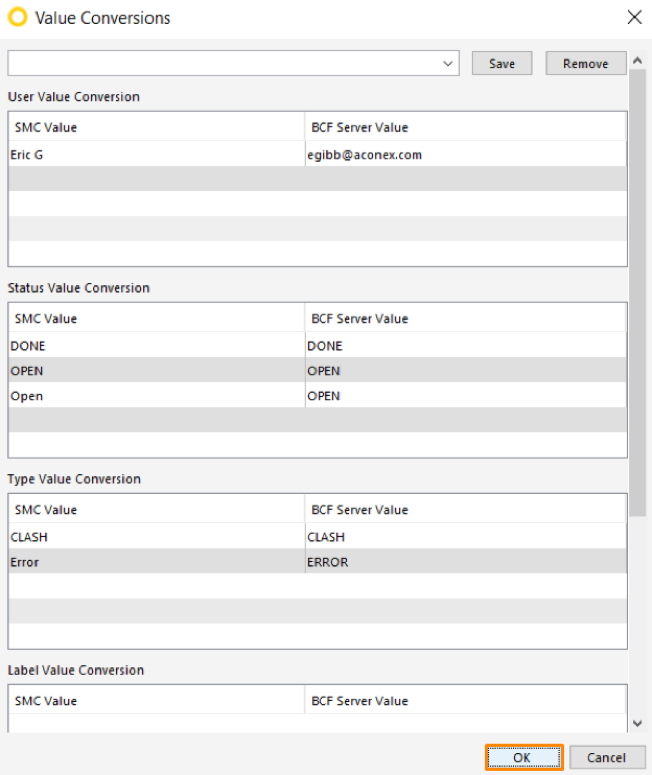The image size is (652, 775).
Task: Click the yellow circle app icon
Action: (18, 17)
